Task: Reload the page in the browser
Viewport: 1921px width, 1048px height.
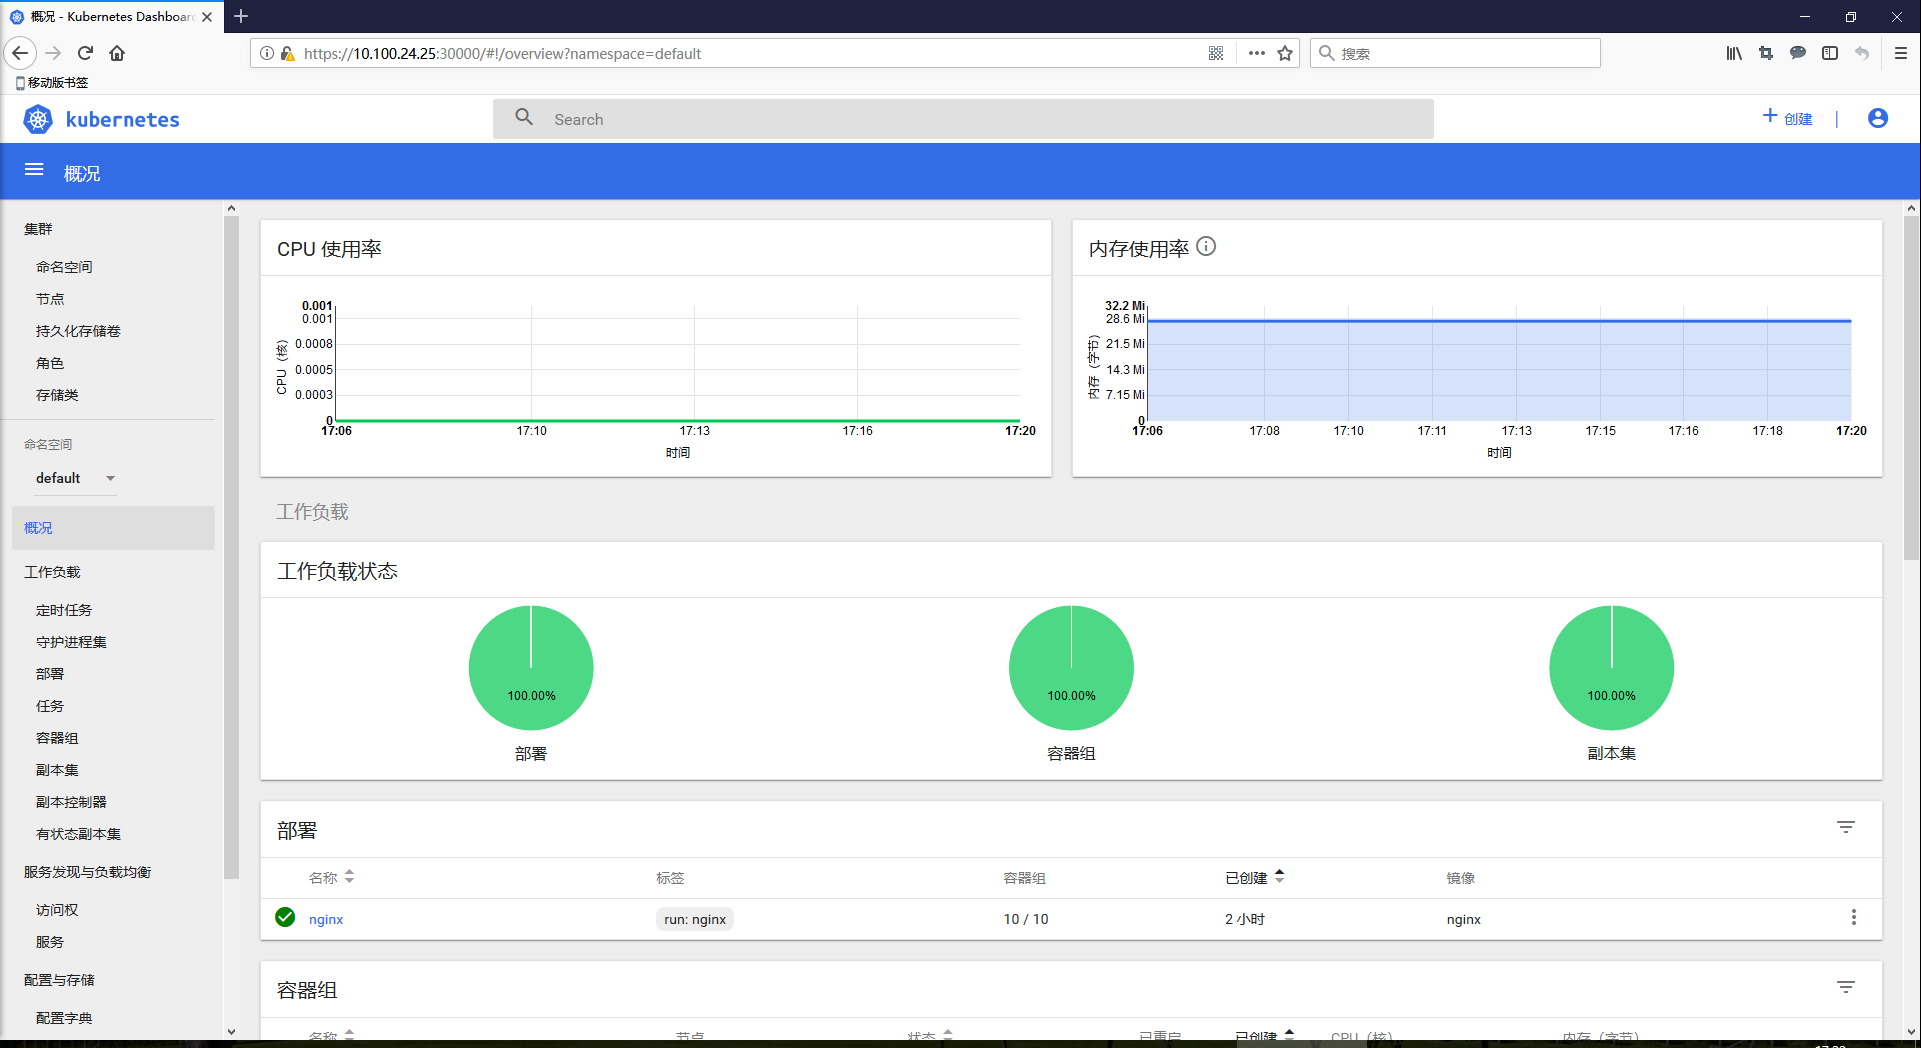Action: (85, 54)
